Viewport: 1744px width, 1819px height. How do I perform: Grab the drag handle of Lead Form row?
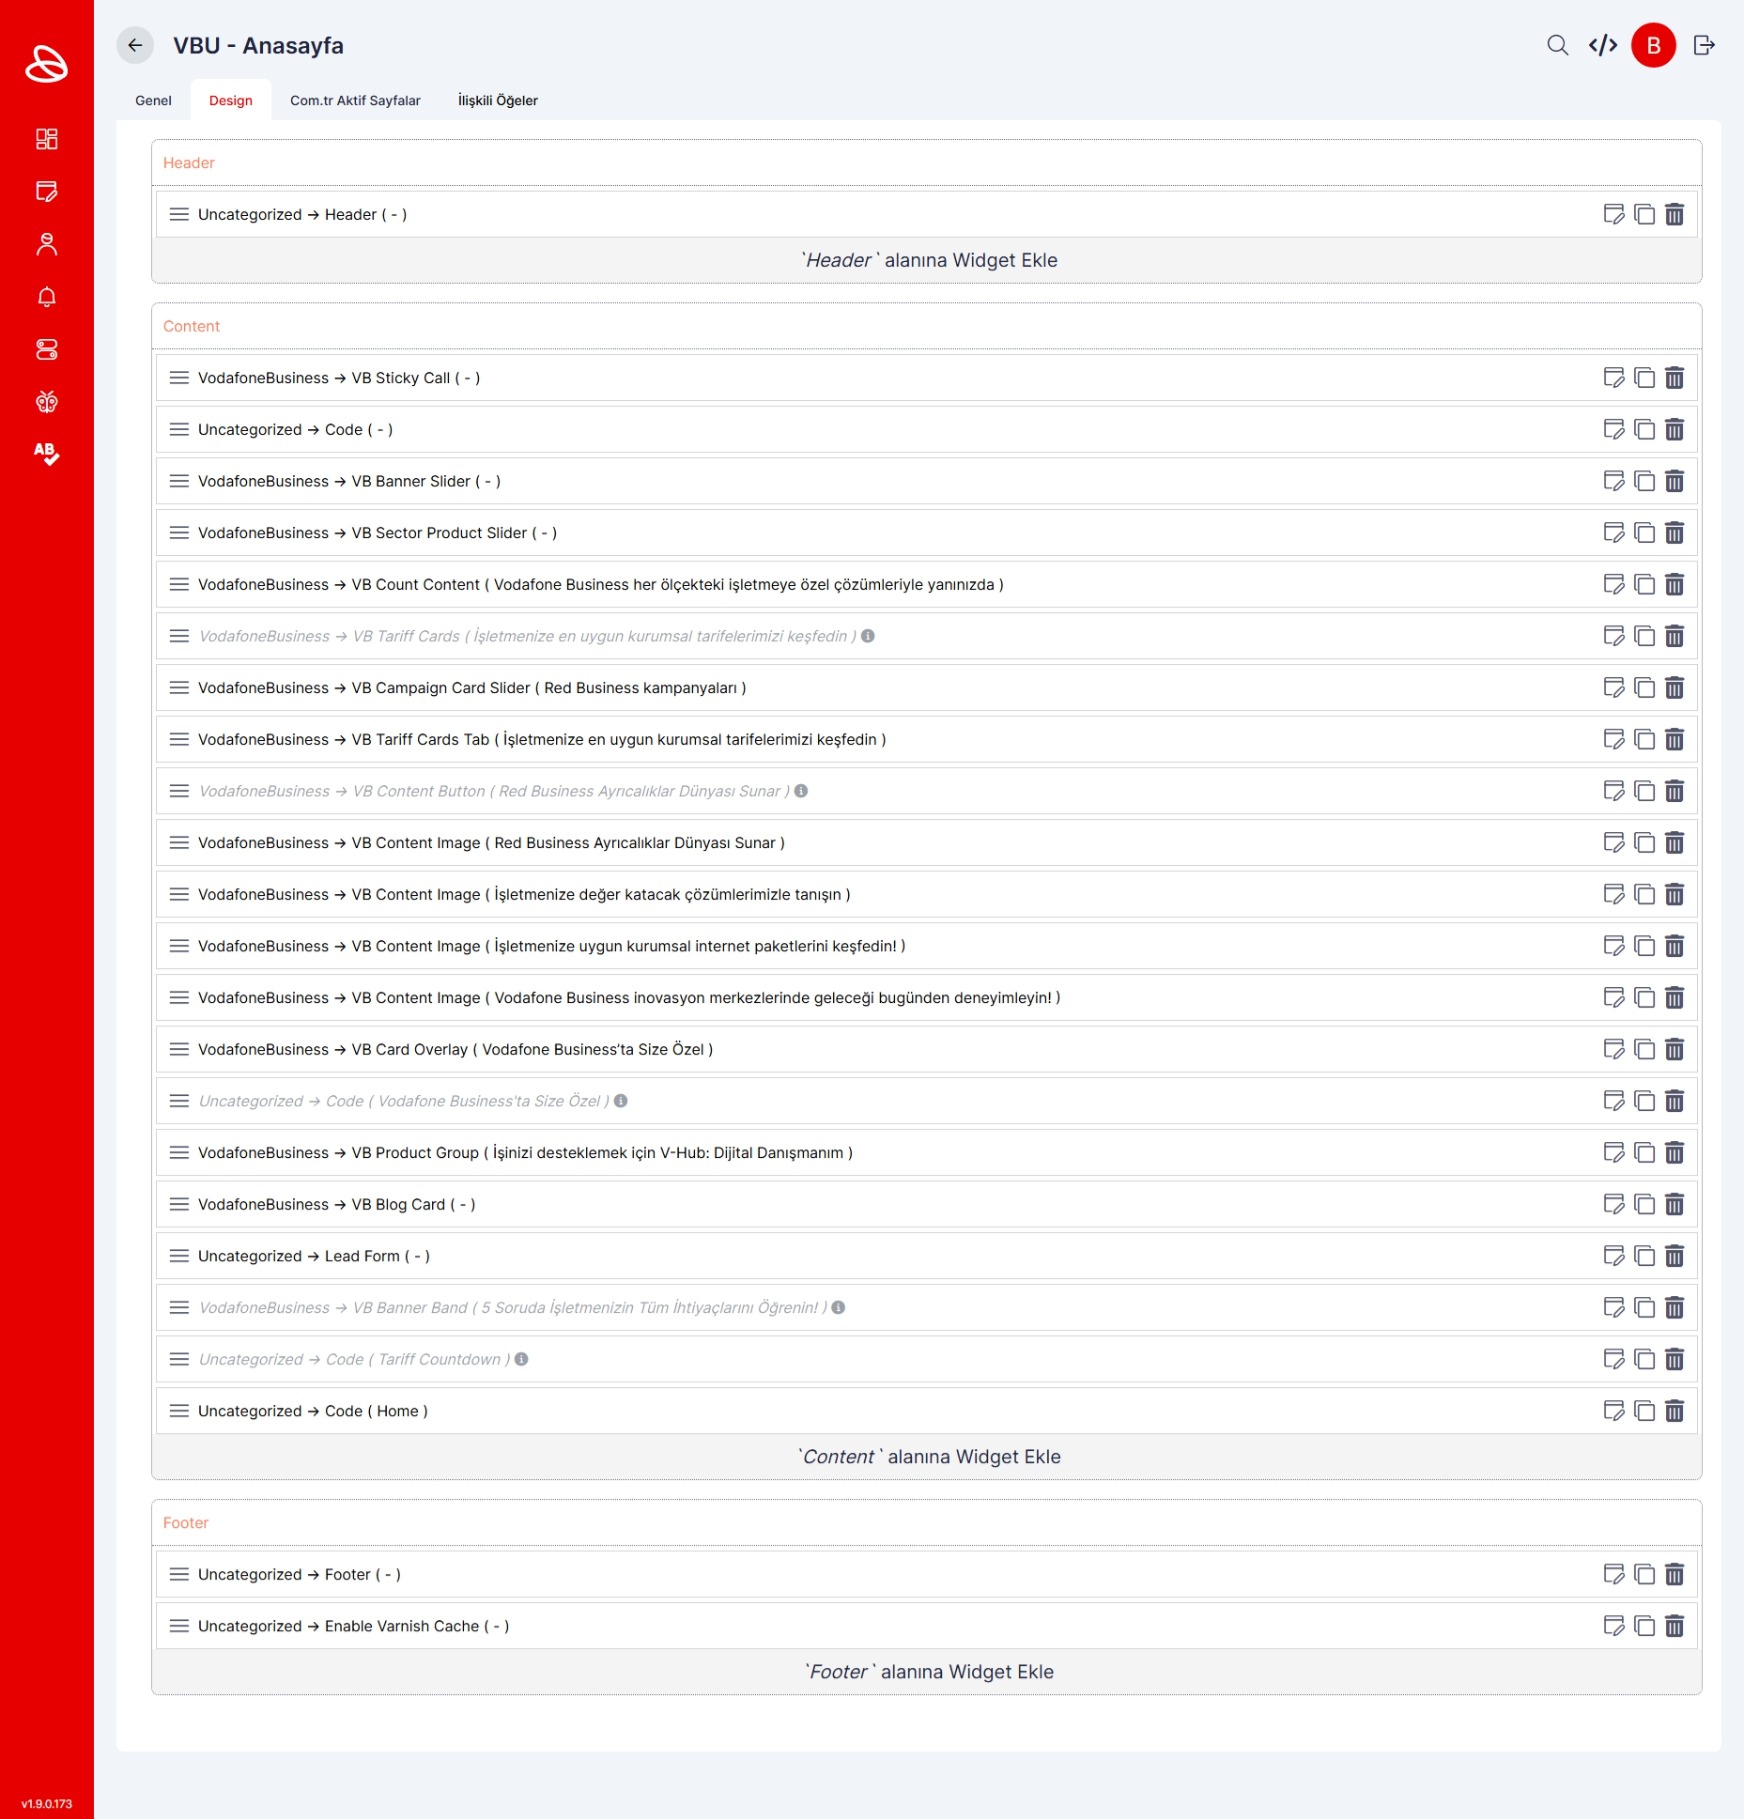pos(179,1256)
